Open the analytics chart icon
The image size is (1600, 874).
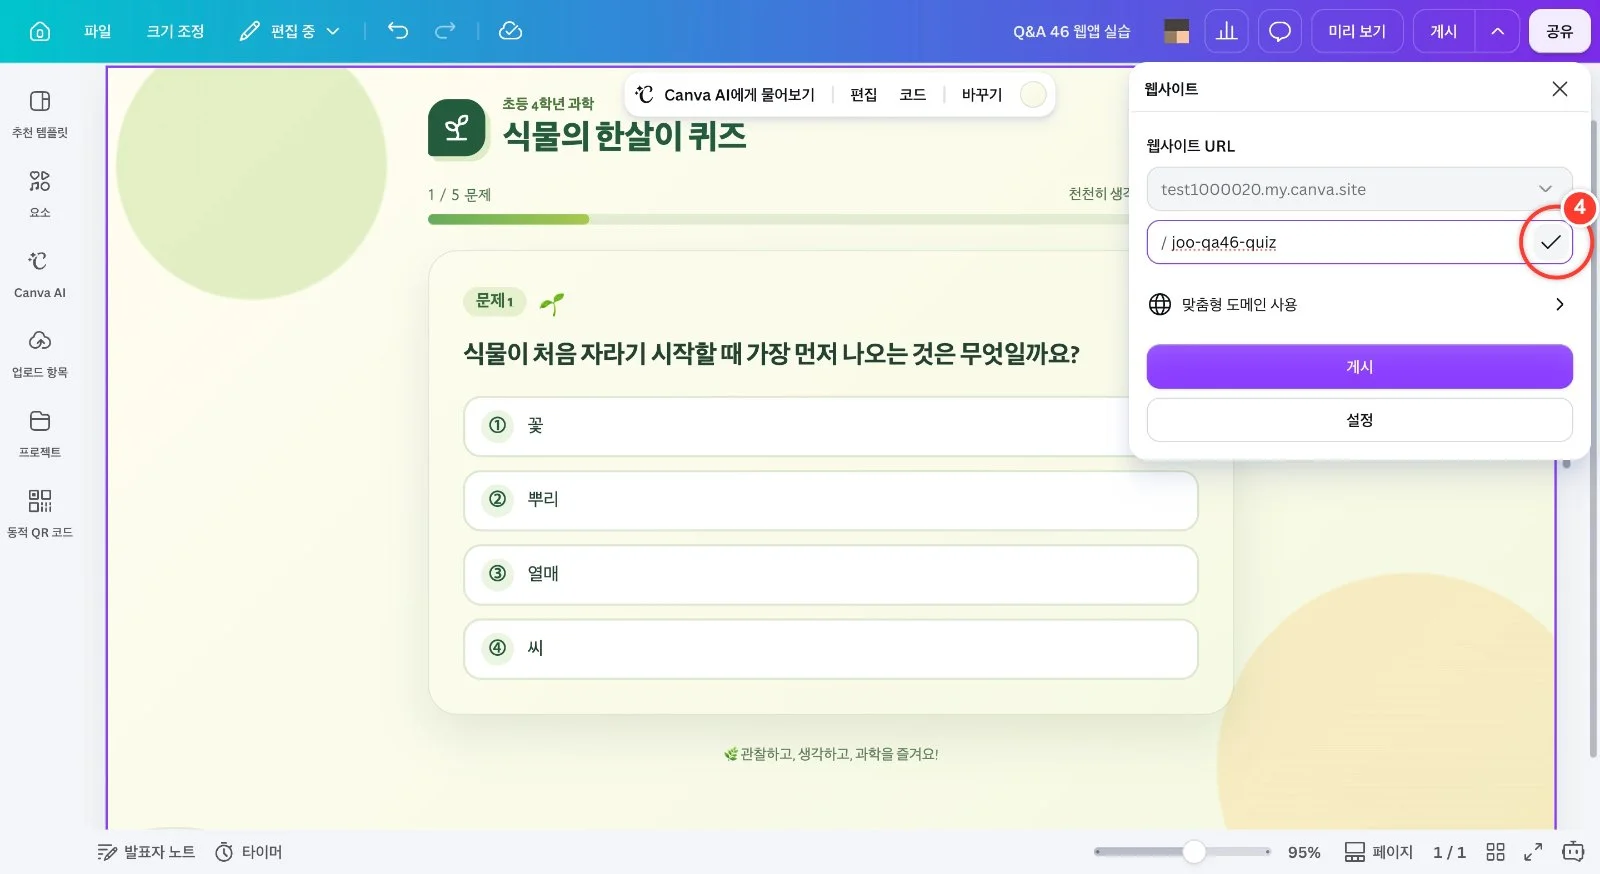1227,31
